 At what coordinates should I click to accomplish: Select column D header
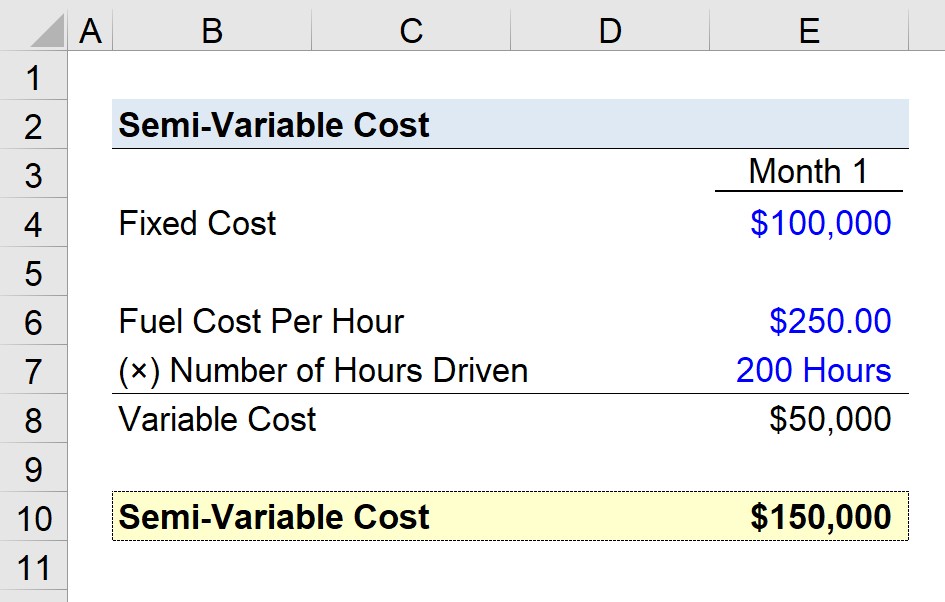pos(609,32)
